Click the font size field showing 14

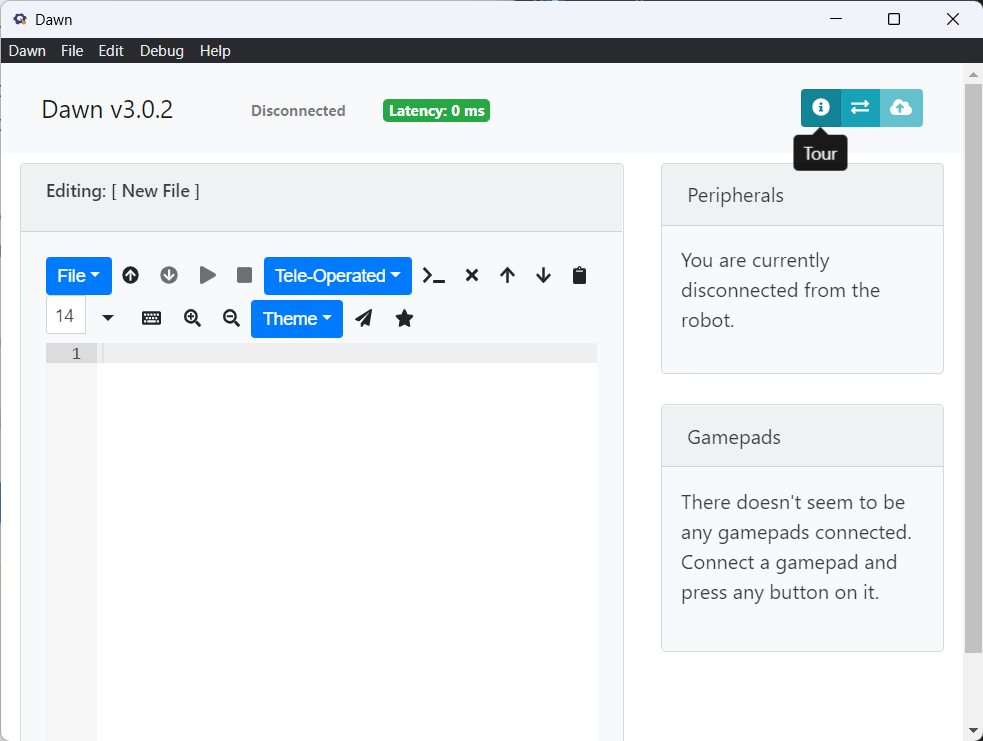tap(66, 315)
